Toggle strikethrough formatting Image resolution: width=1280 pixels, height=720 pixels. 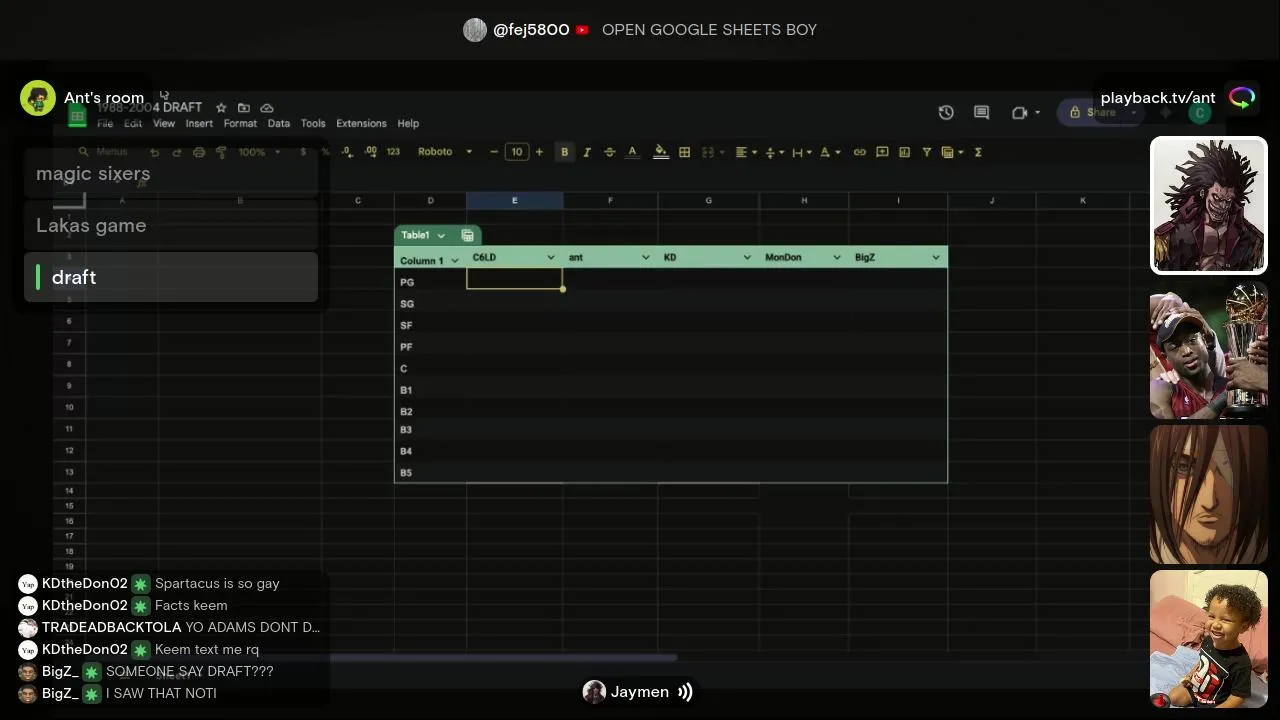pos(610,152)
